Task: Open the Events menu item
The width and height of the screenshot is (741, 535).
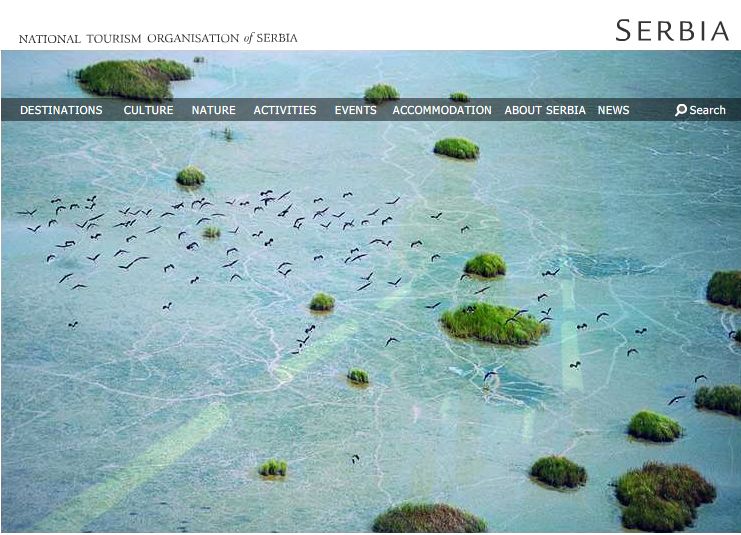Action: 355,110
